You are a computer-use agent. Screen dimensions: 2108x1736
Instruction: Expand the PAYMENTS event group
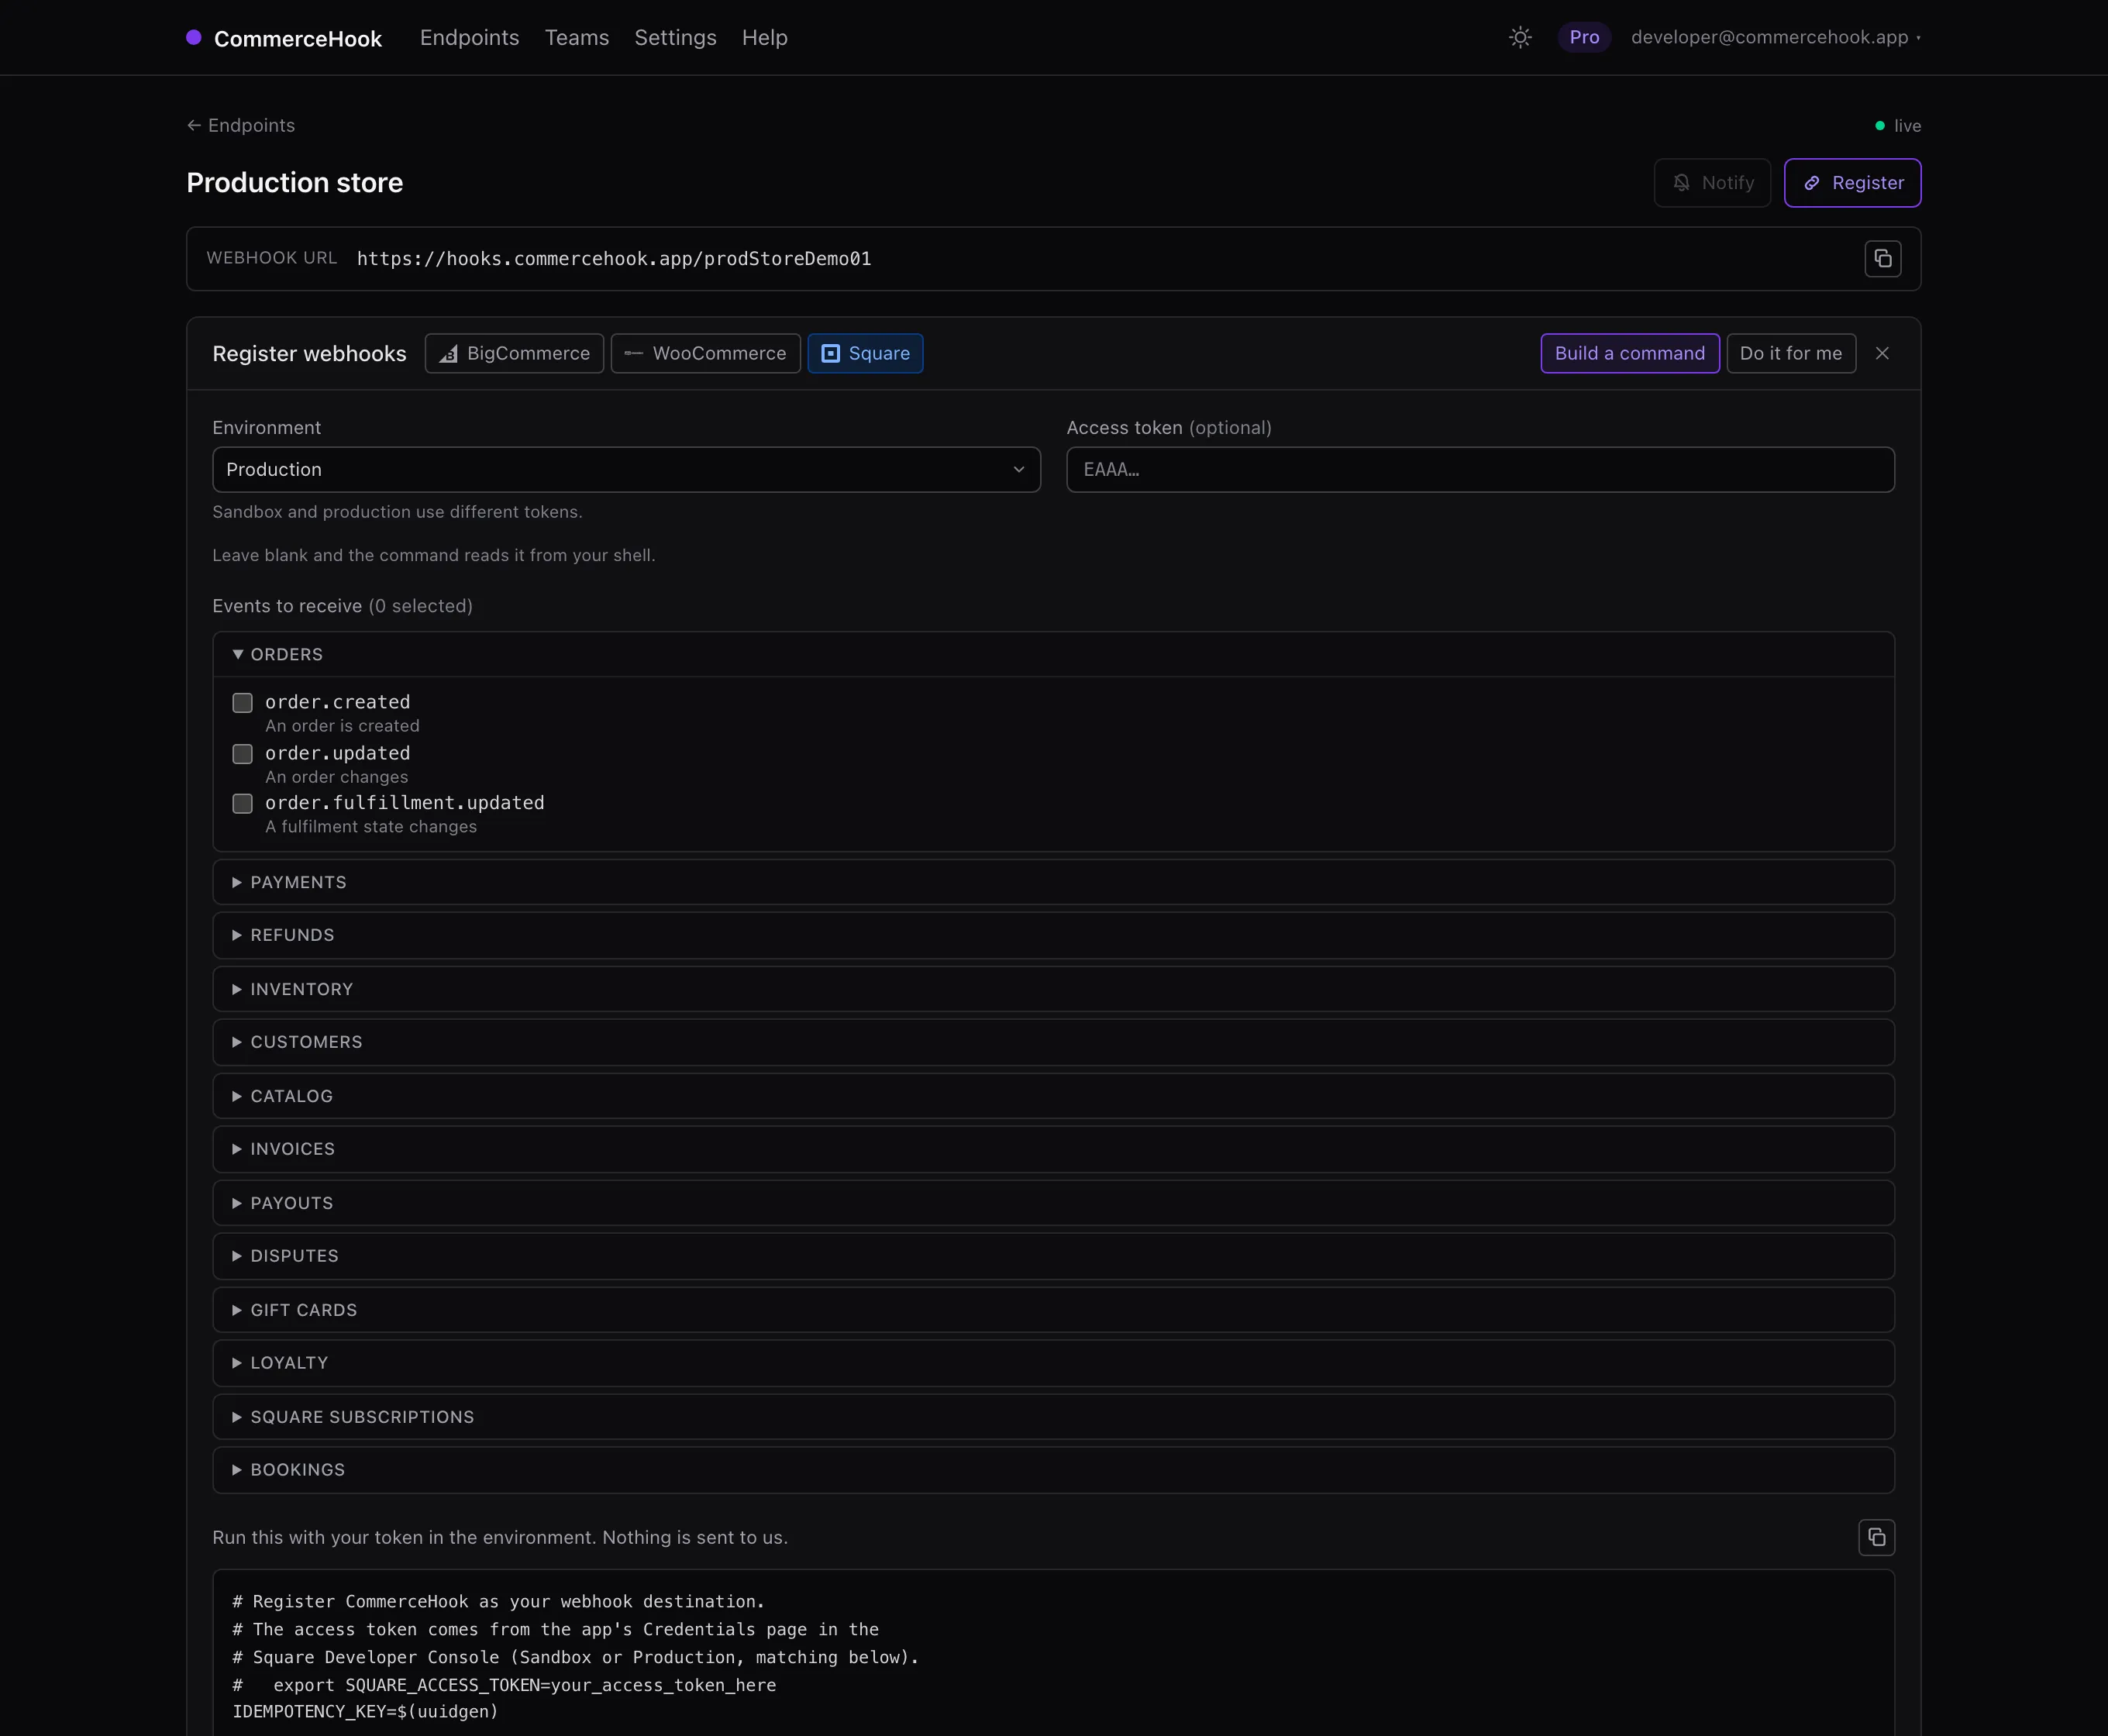(1053, 882)
